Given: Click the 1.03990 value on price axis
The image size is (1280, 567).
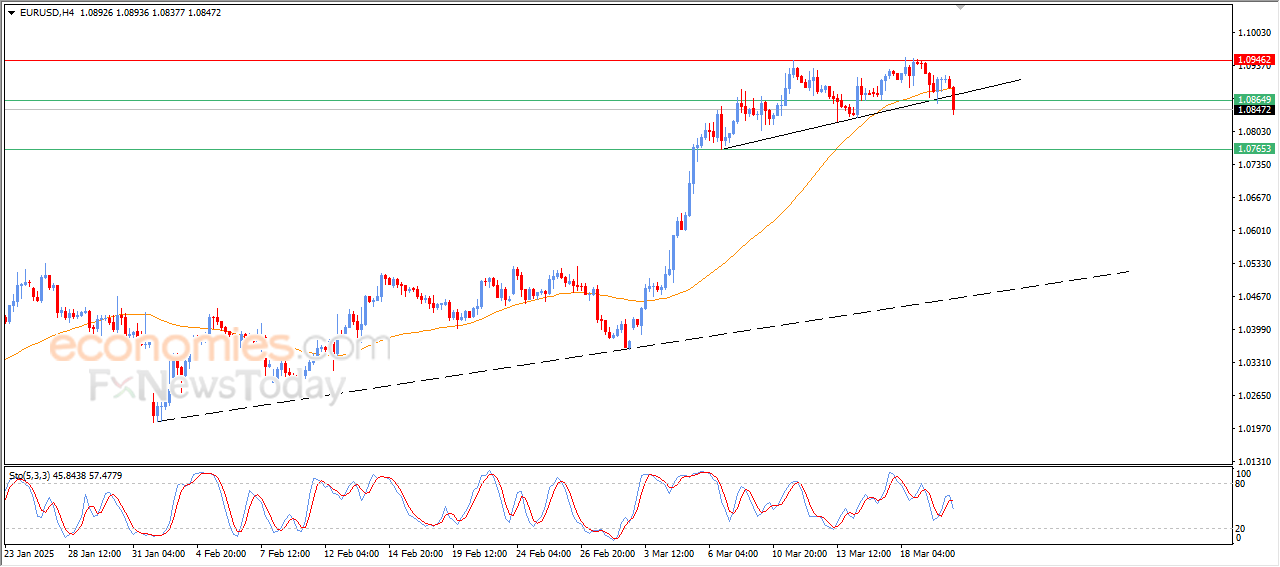Looking at the screenshot, I should pyautogui.click(x=1254, y=330).
